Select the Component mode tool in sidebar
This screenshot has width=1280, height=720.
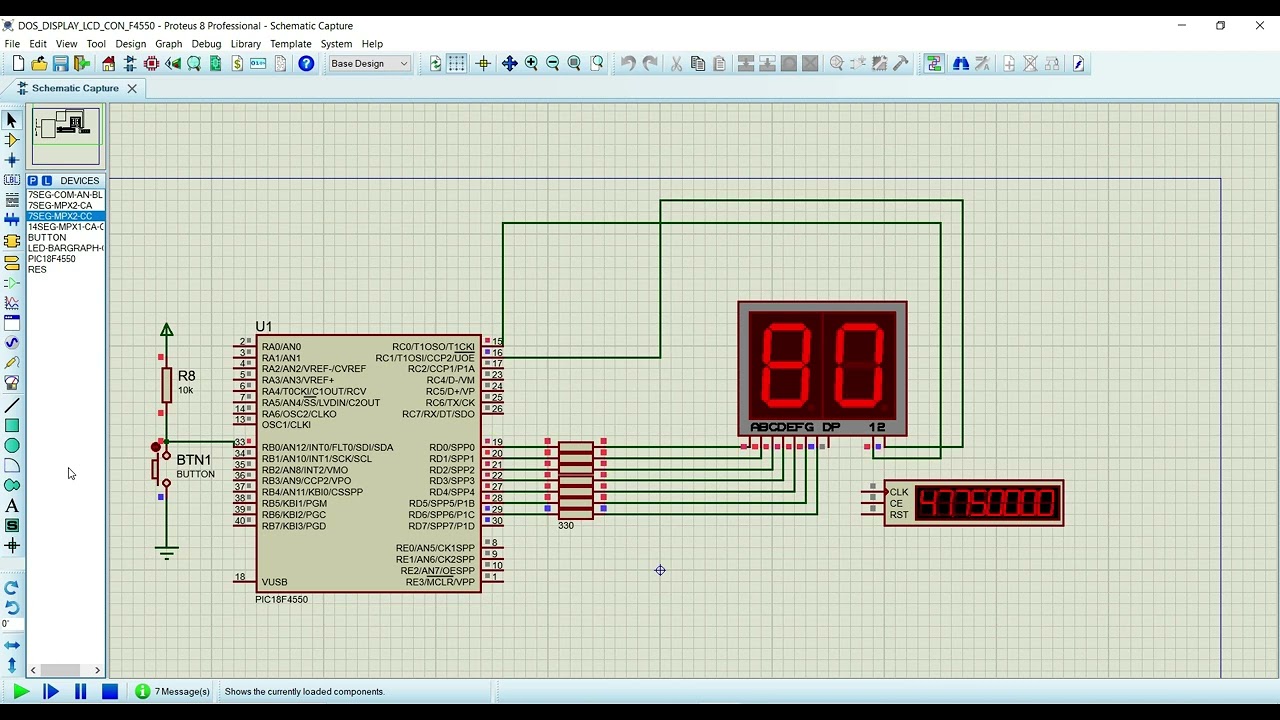[x=12, y=140]
